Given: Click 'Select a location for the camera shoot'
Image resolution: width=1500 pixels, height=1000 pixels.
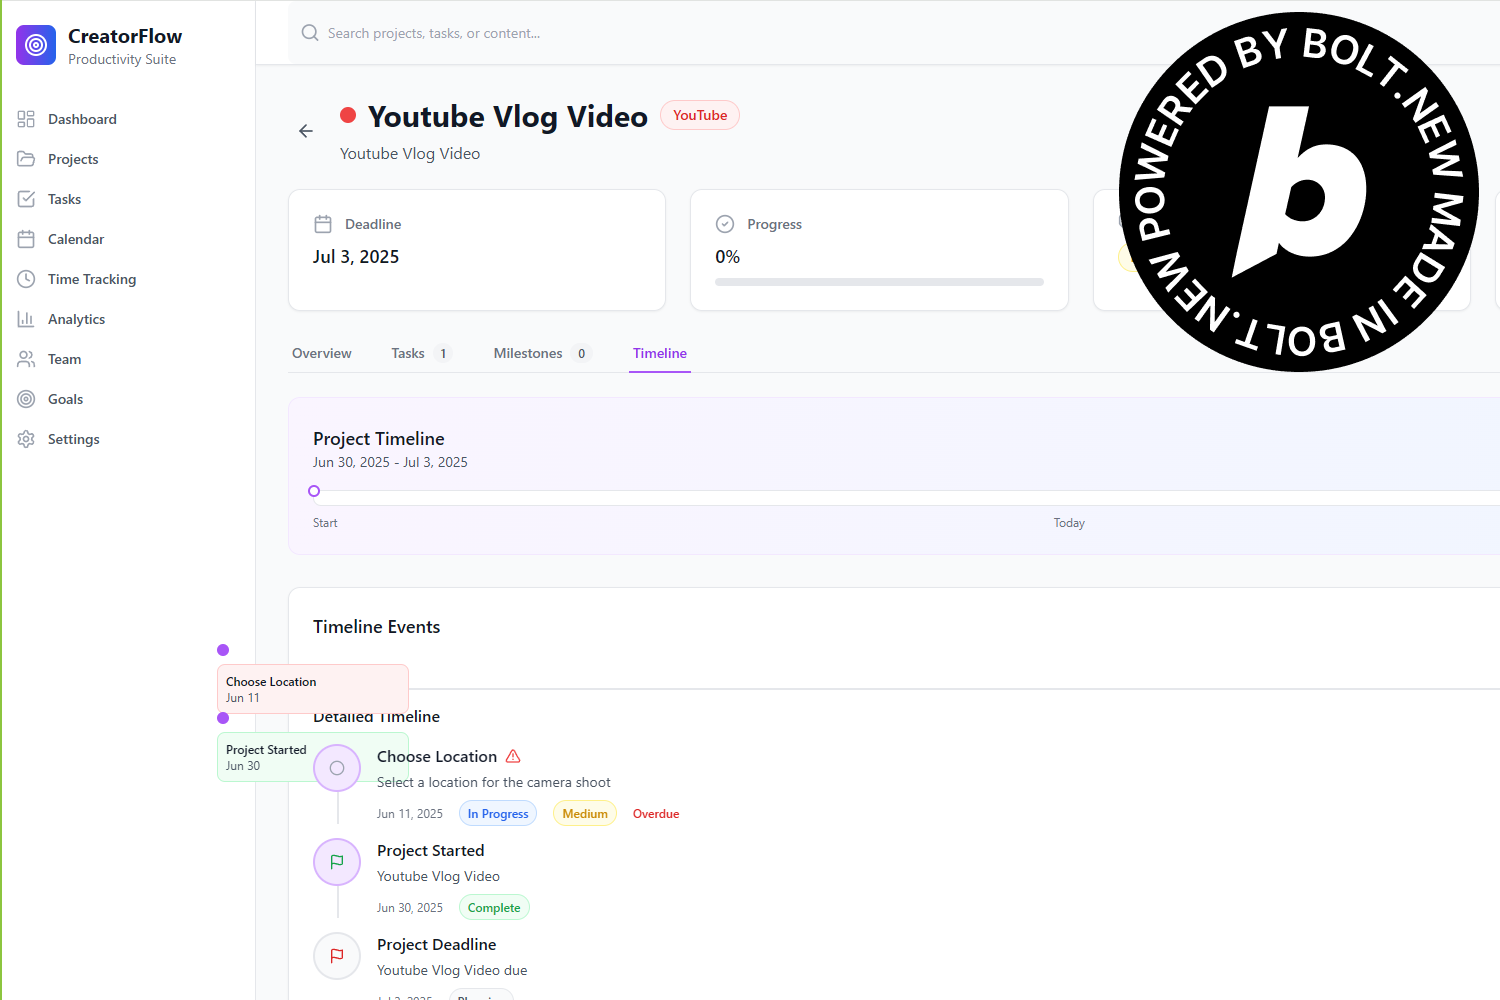Looking at the screenshot, I should (494, 783).
